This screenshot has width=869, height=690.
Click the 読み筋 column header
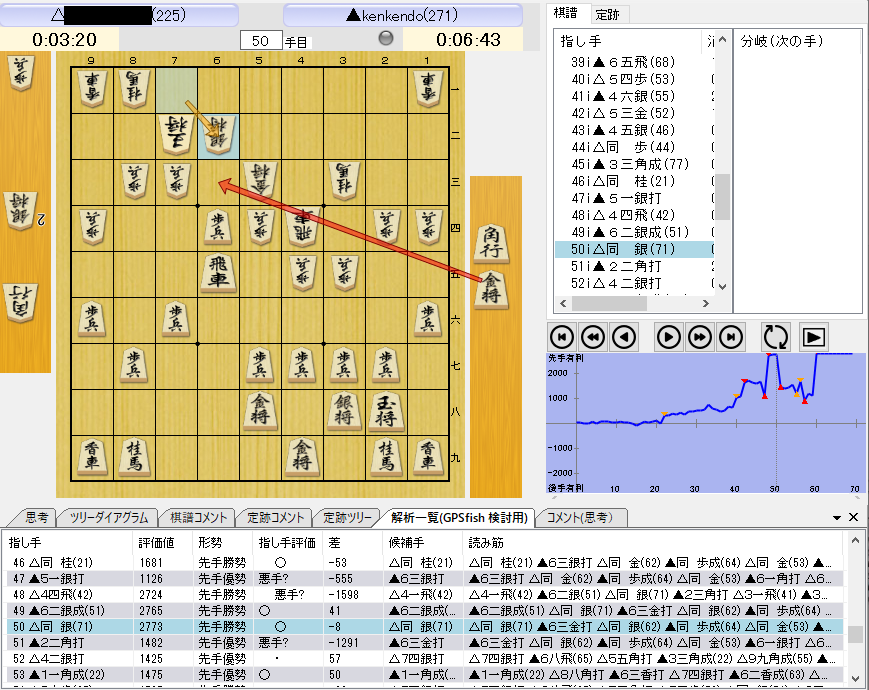[x=652, y=543]
